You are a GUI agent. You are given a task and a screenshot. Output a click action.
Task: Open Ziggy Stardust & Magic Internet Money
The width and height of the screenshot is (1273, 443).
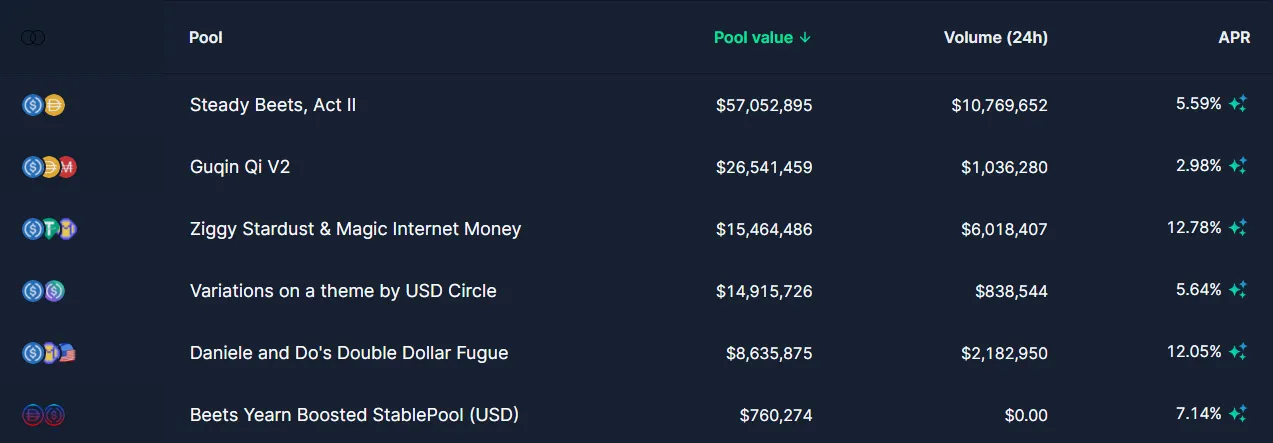(355, 229)
